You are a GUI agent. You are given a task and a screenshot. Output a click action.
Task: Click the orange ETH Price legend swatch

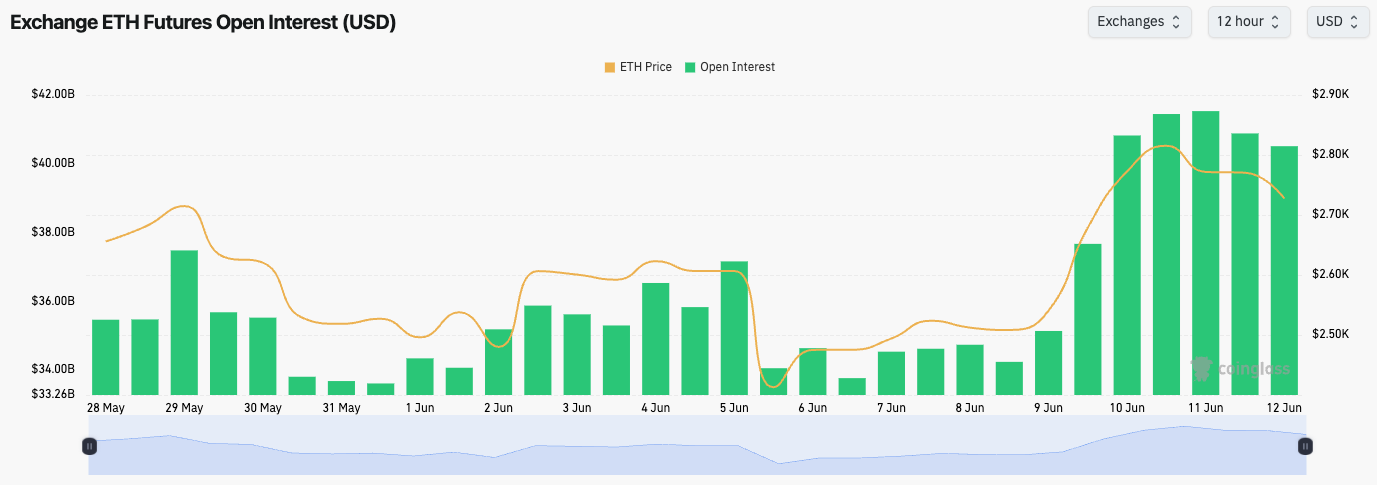[610, 67]
